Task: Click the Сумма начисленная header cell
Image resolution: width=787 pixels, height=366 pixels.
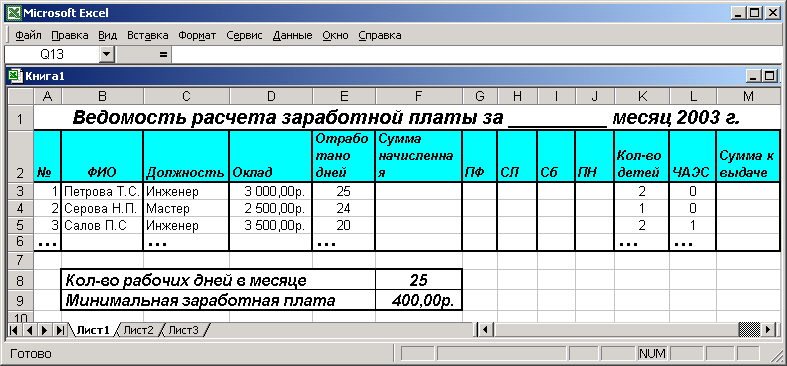Action: 419,156
